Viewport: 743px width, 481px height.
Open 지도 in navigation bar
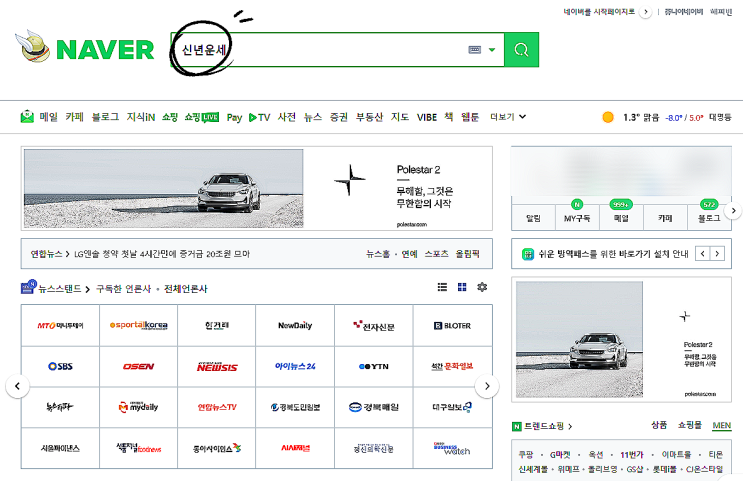(x=399, y=117)
